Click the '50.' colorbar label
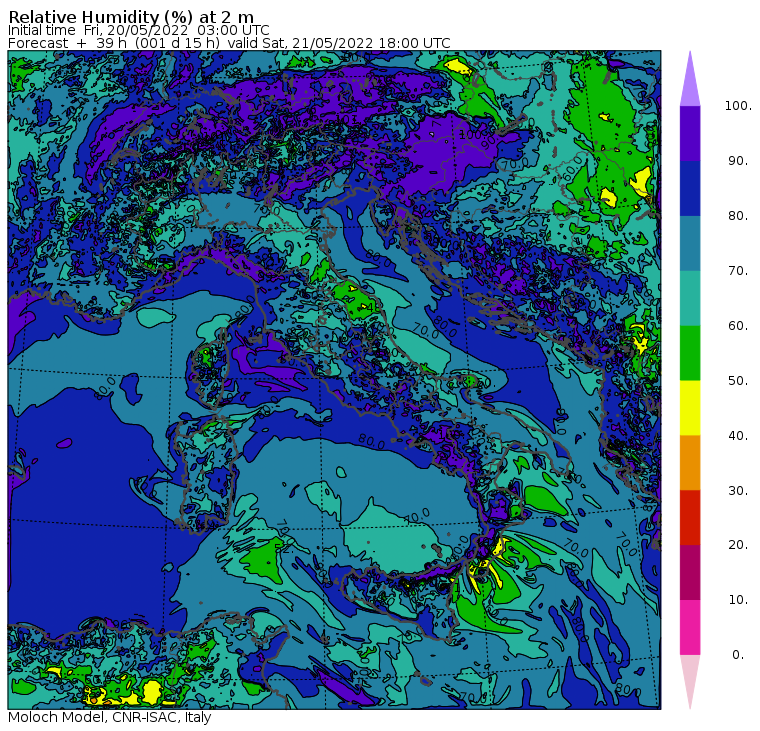The image size is (760, 731). [738, 381]
